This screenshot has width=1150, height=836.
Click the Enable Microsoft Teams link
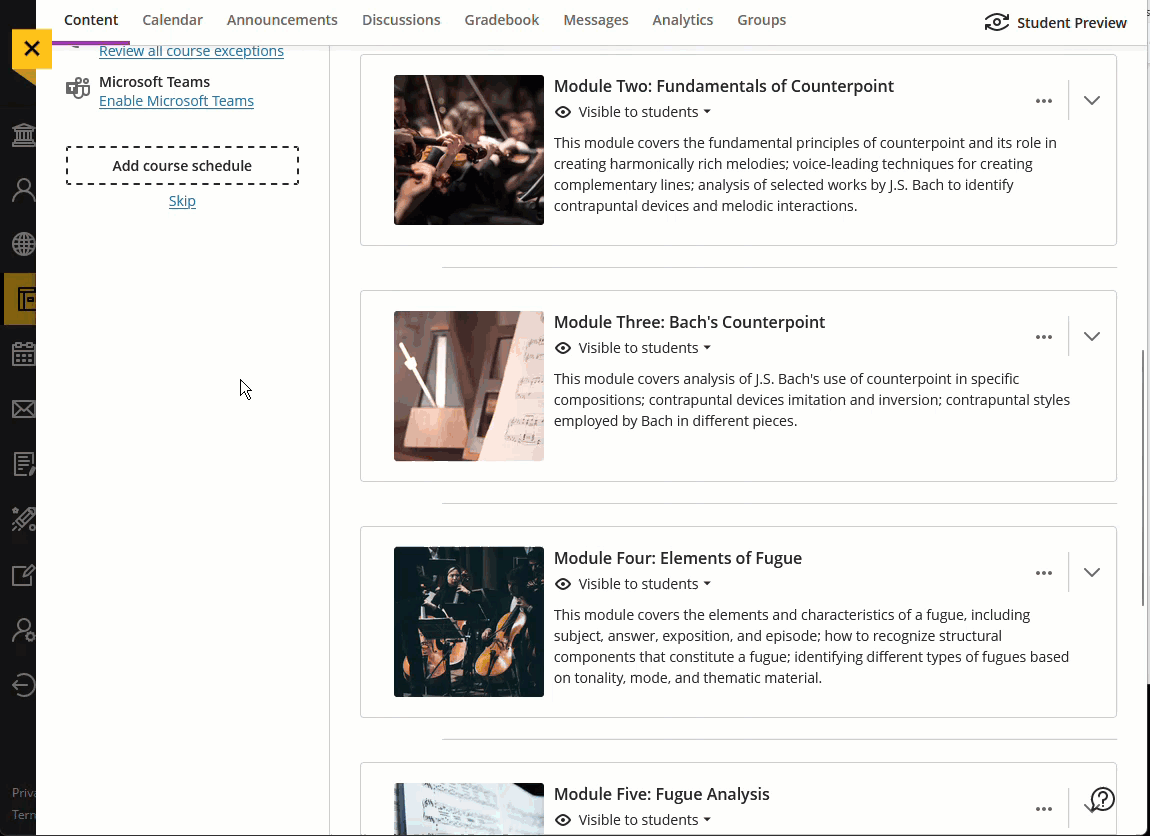pos(176,101)
